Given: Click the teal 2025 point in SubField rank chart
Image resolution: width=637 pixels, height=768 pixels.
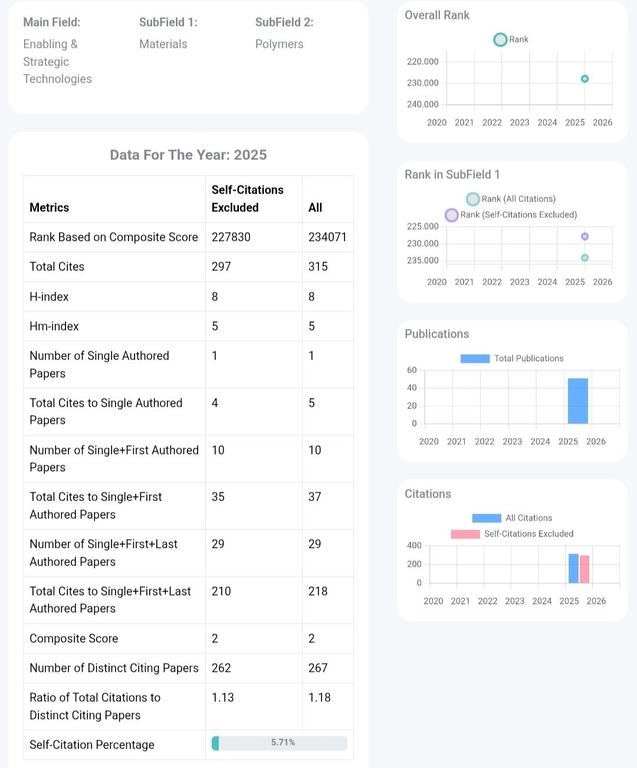Looking at the screenshot, I should coord(585,258).
